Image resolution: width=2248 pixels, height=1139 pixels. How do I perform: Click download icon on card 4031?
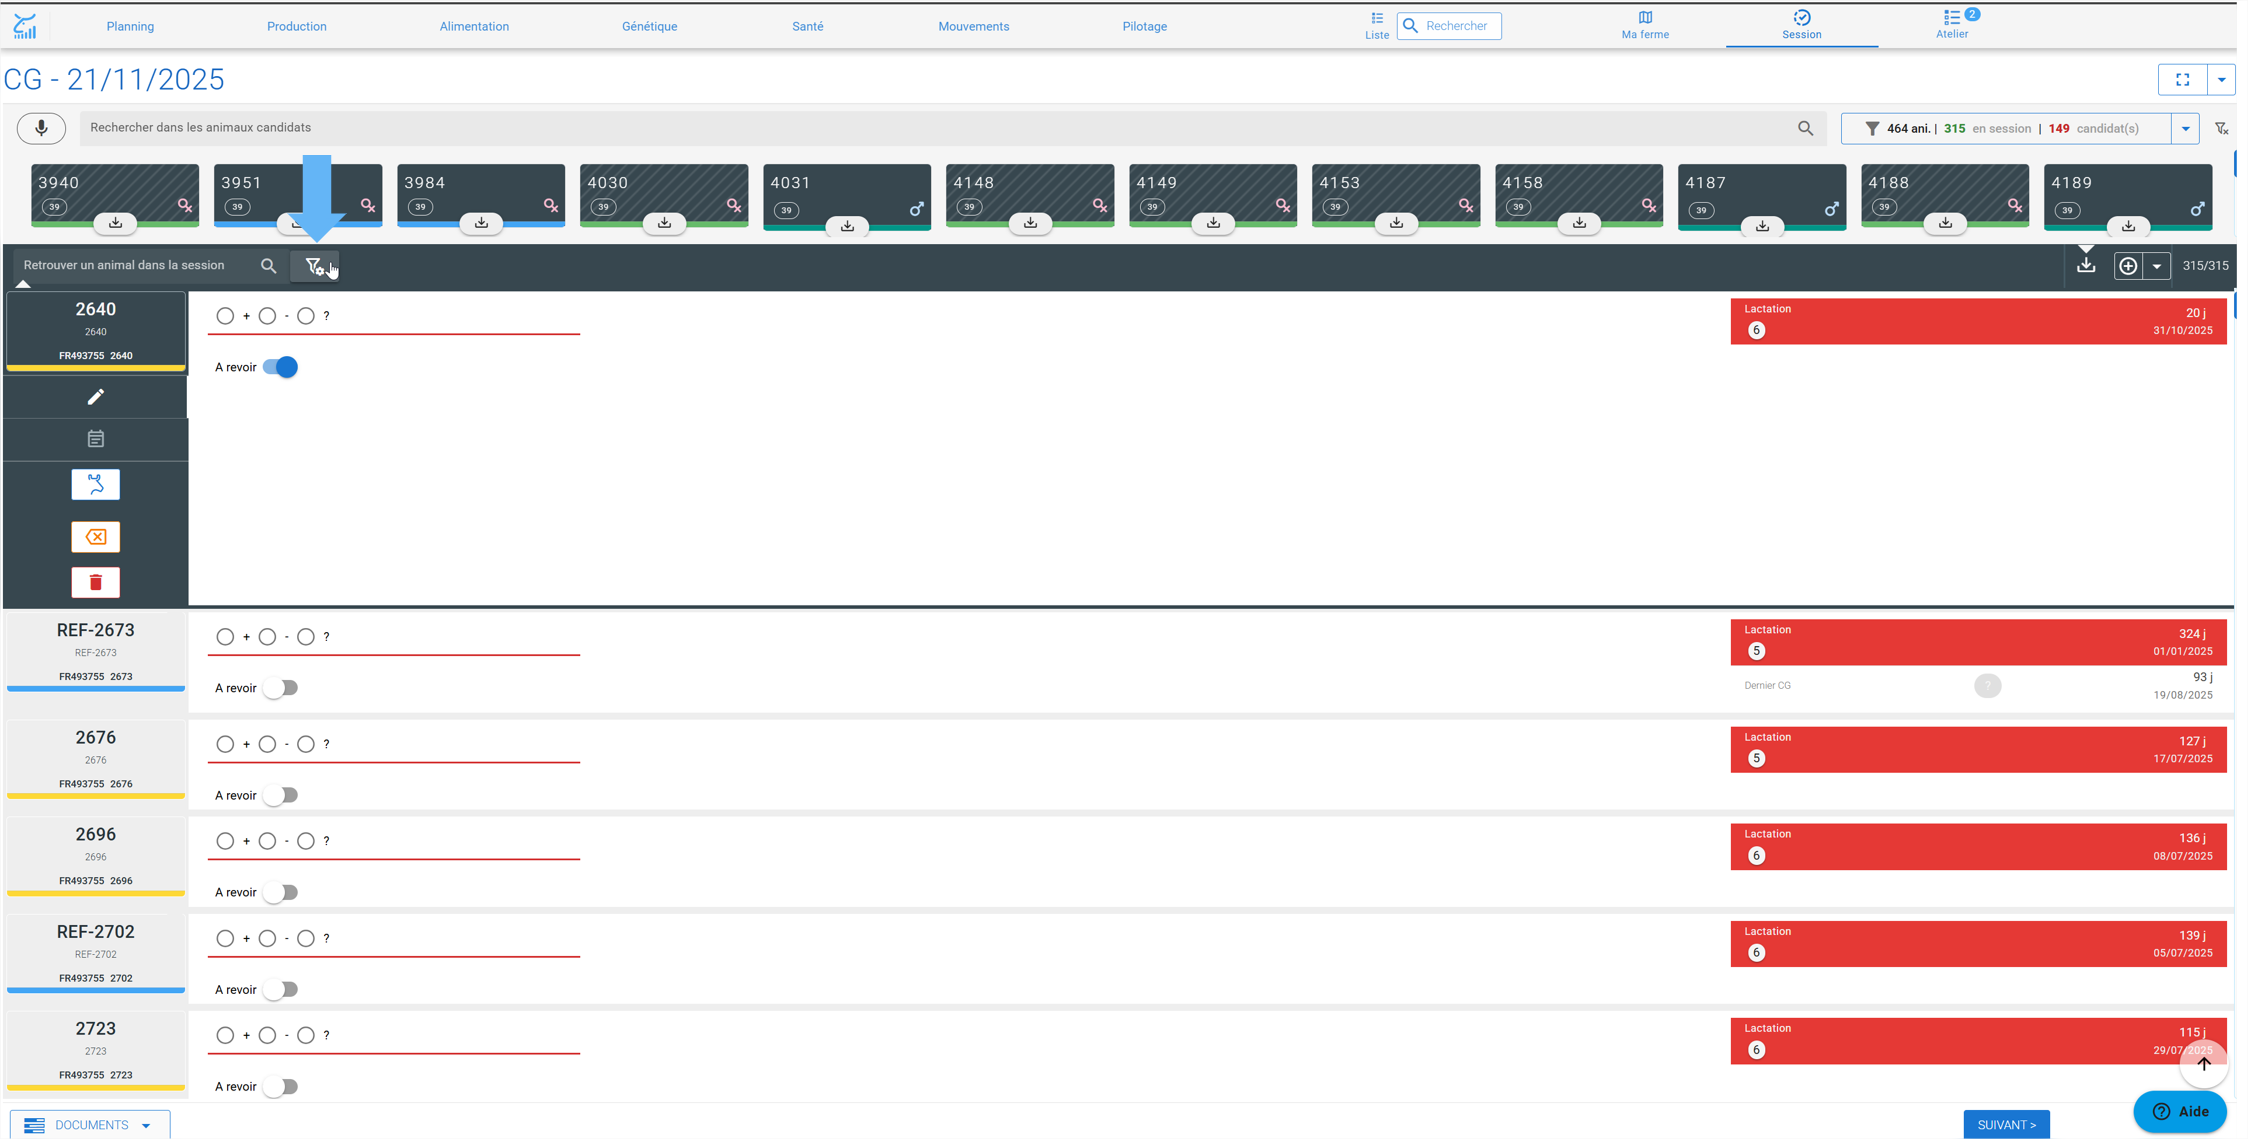coord(847,226)
